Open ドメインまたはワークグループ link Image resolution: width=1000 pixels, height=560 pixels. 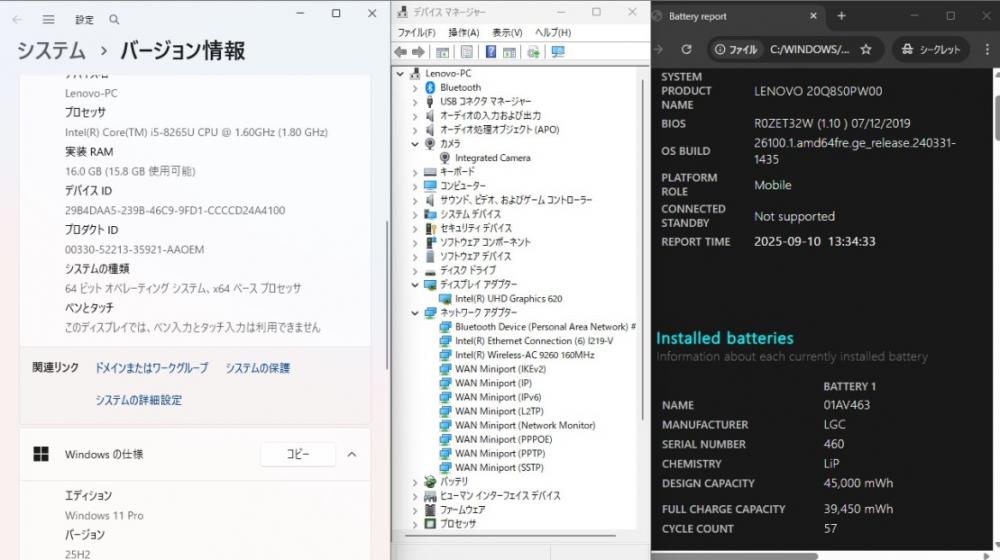coord(151,368)
